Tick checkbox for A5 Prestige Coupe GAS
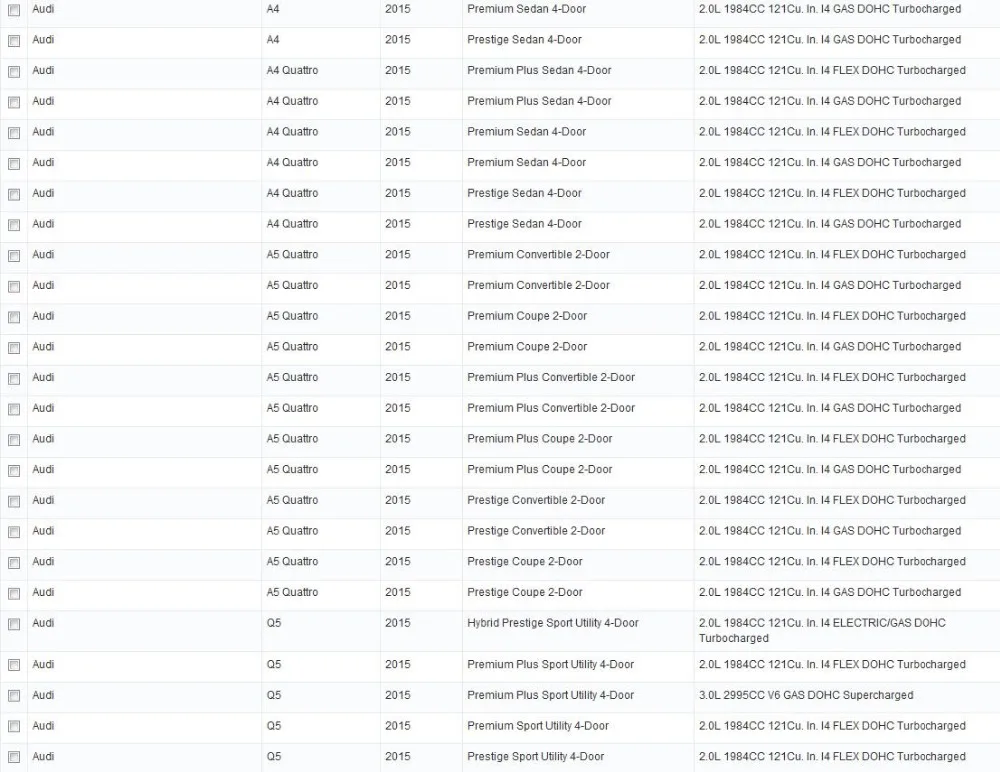The height and width of the screenshot is (772, 1000). pos(14,594)
